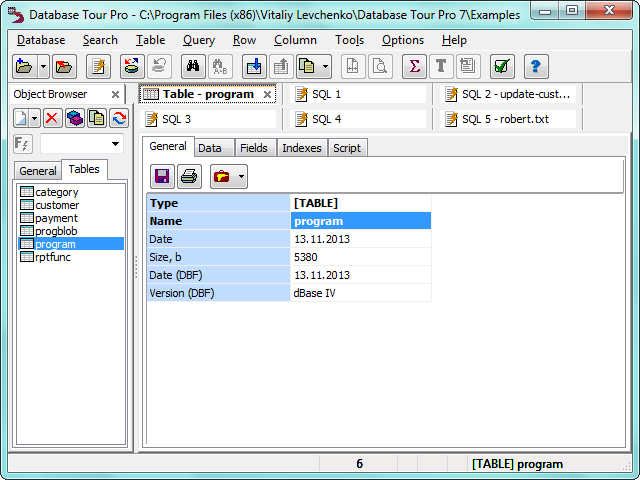The image size is (640, 480).
Task: Click the export data icon
Action: coord(281,66)
